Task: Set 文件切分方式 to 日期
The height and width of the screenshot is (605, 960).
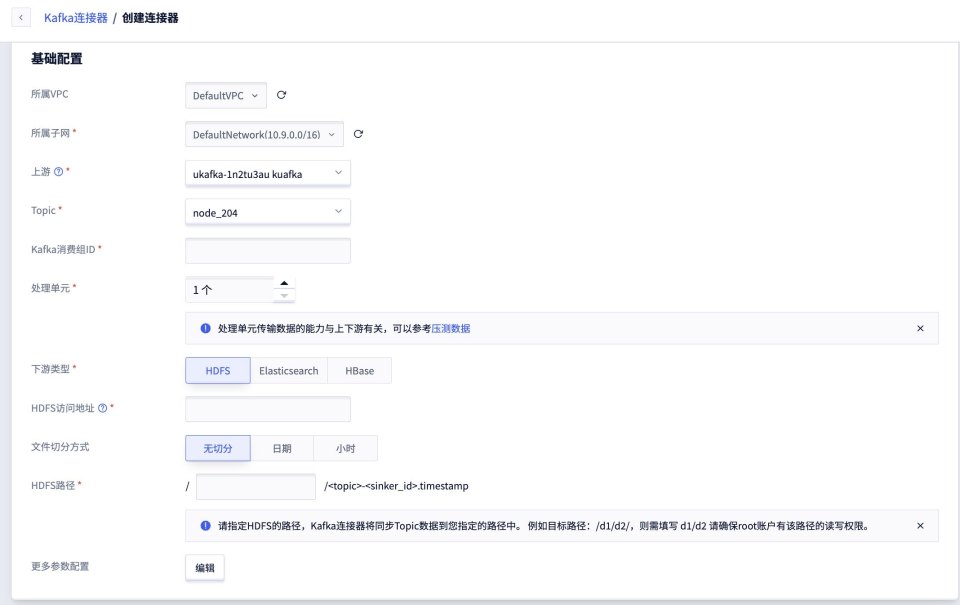Action: pyautogui.click(x=282, y=448)
